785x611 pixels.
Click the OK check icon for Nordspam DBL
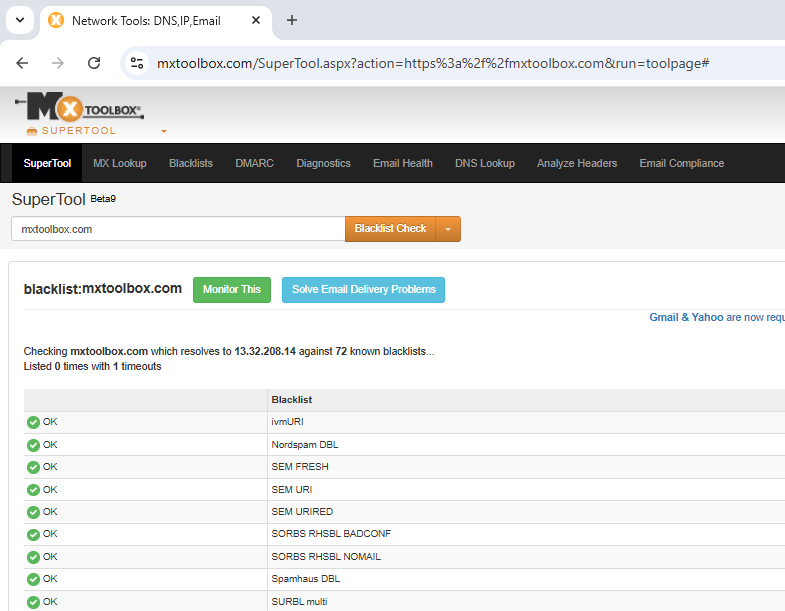pyautogui.click(x=34, y=445)
